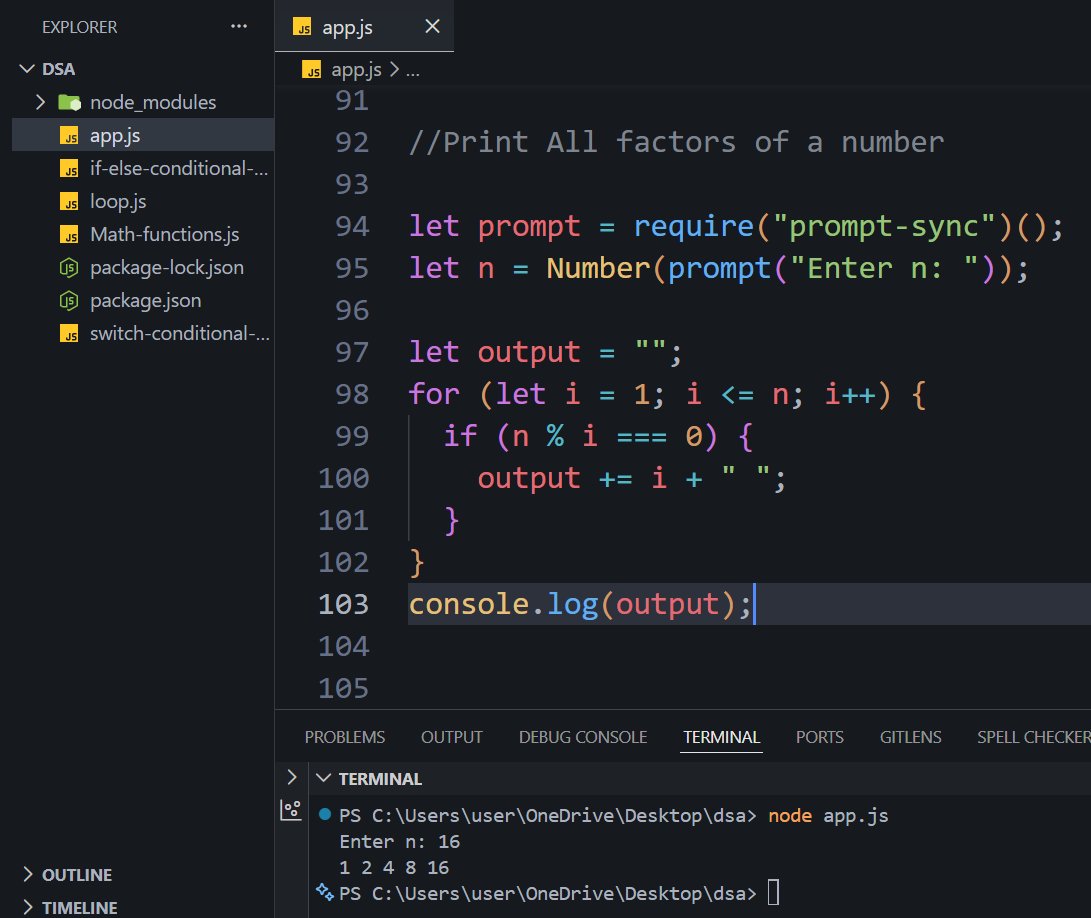Click the terminal sidebar expand arrow
The height and width of the screenshot is (918, 1091).
pos(292,777)
